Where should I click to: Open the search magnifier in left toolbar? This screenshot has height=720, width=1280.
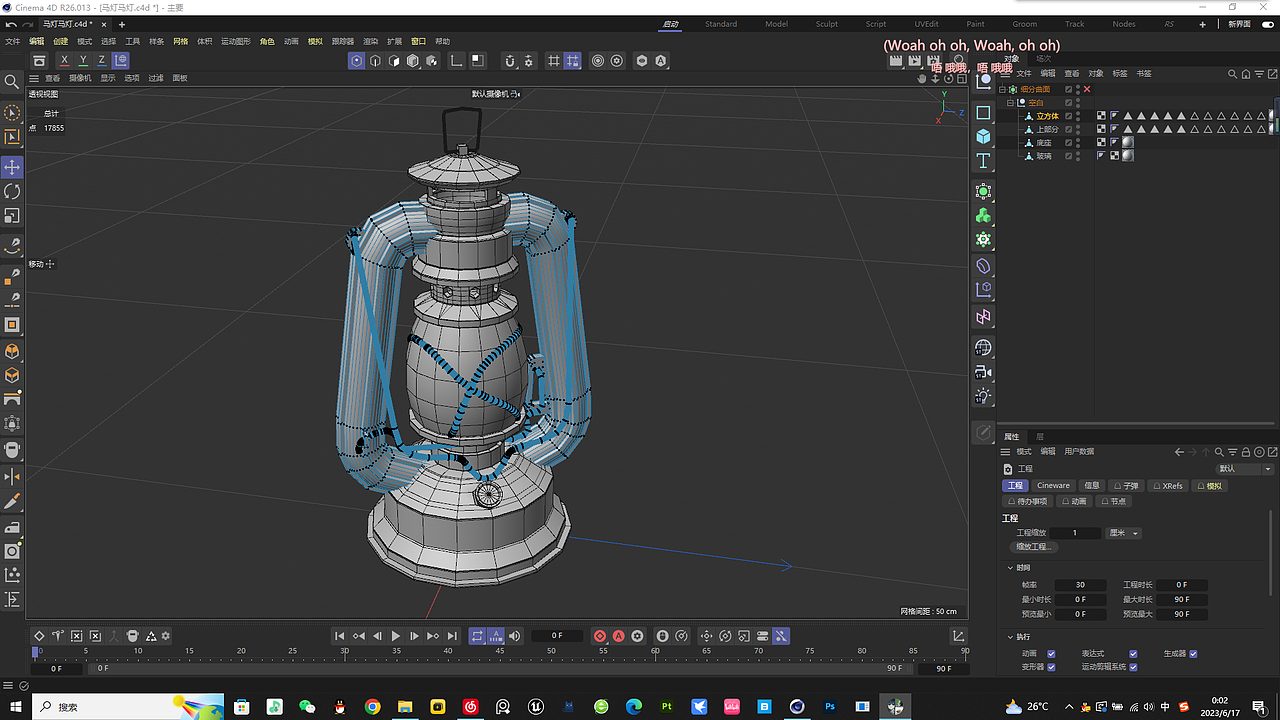point(13,82)
